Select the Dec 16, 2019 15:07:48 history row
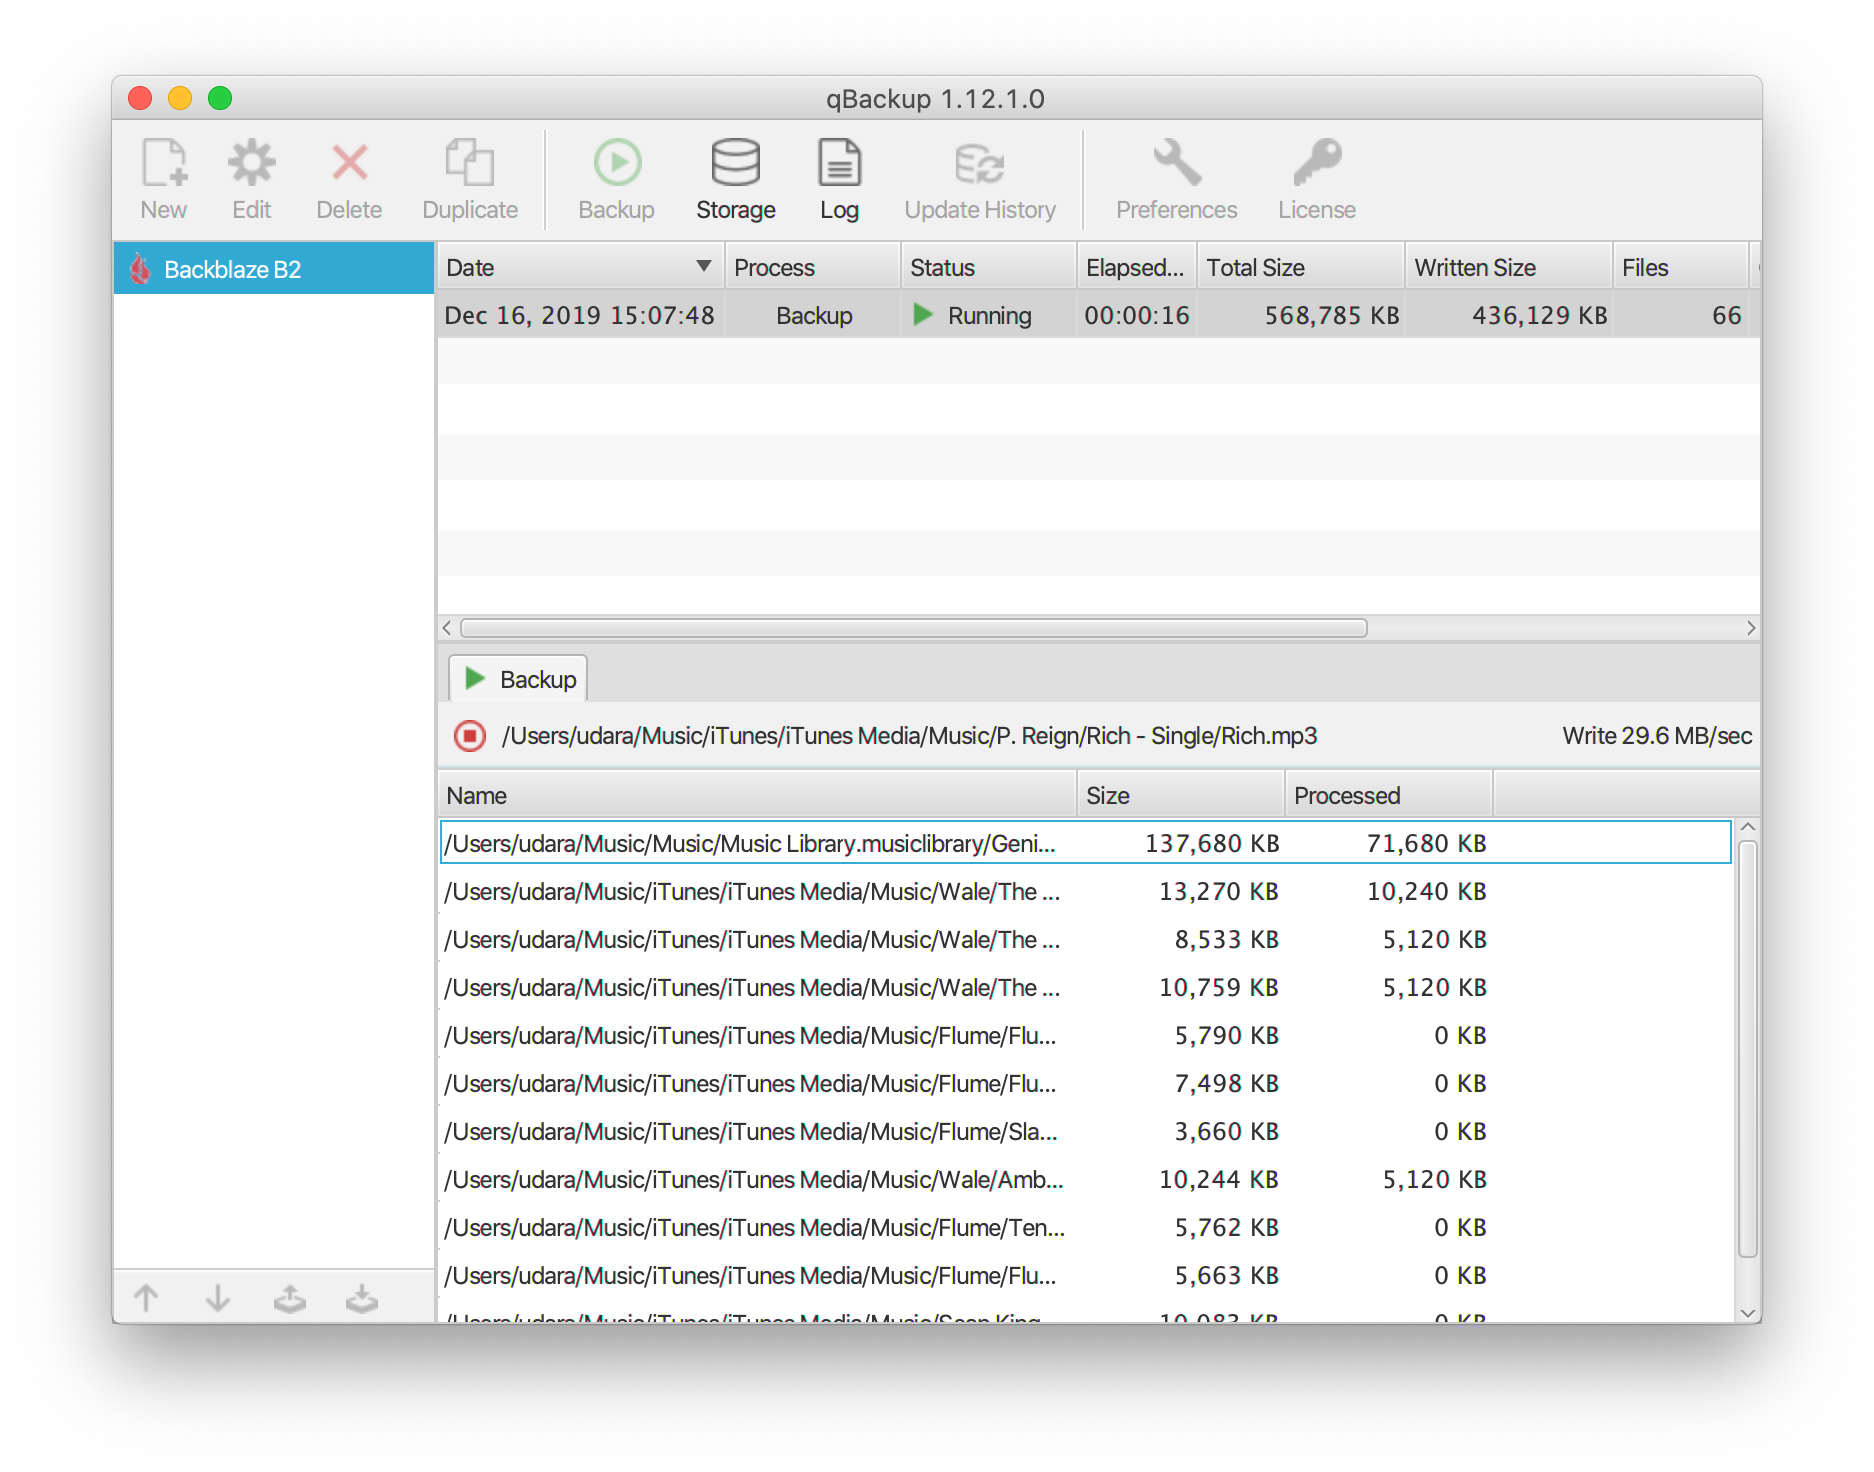1874x1472 pixels. pos(1098,315)
